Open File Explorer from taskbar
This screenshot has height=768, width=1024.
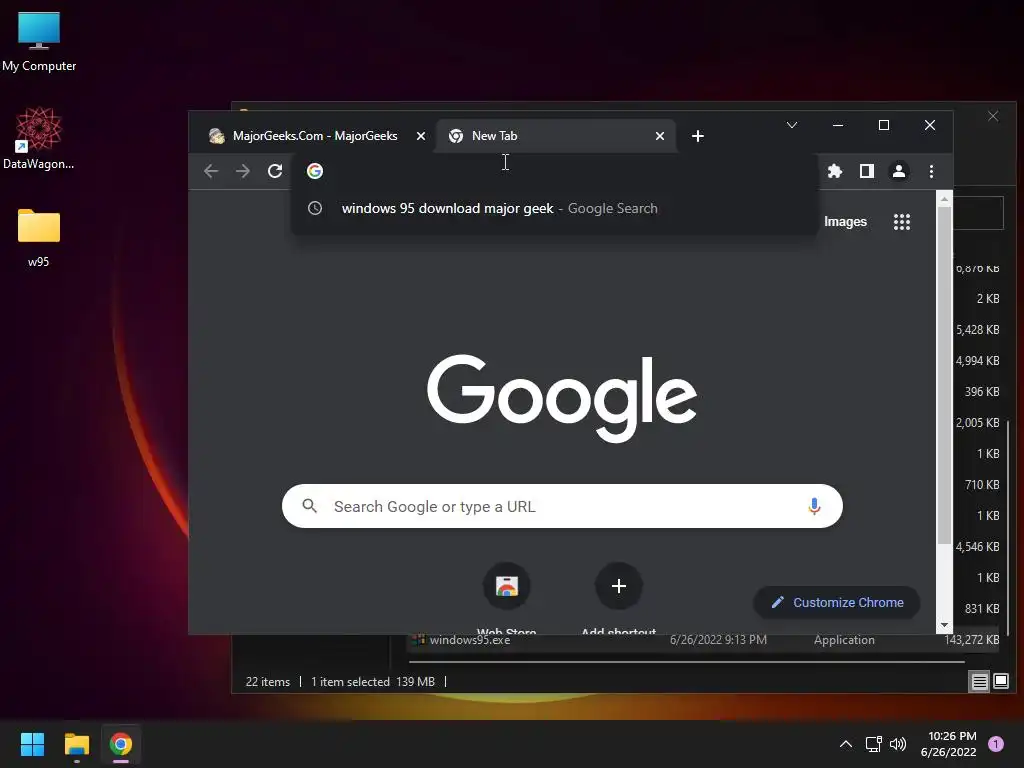[x=76, y=744]
